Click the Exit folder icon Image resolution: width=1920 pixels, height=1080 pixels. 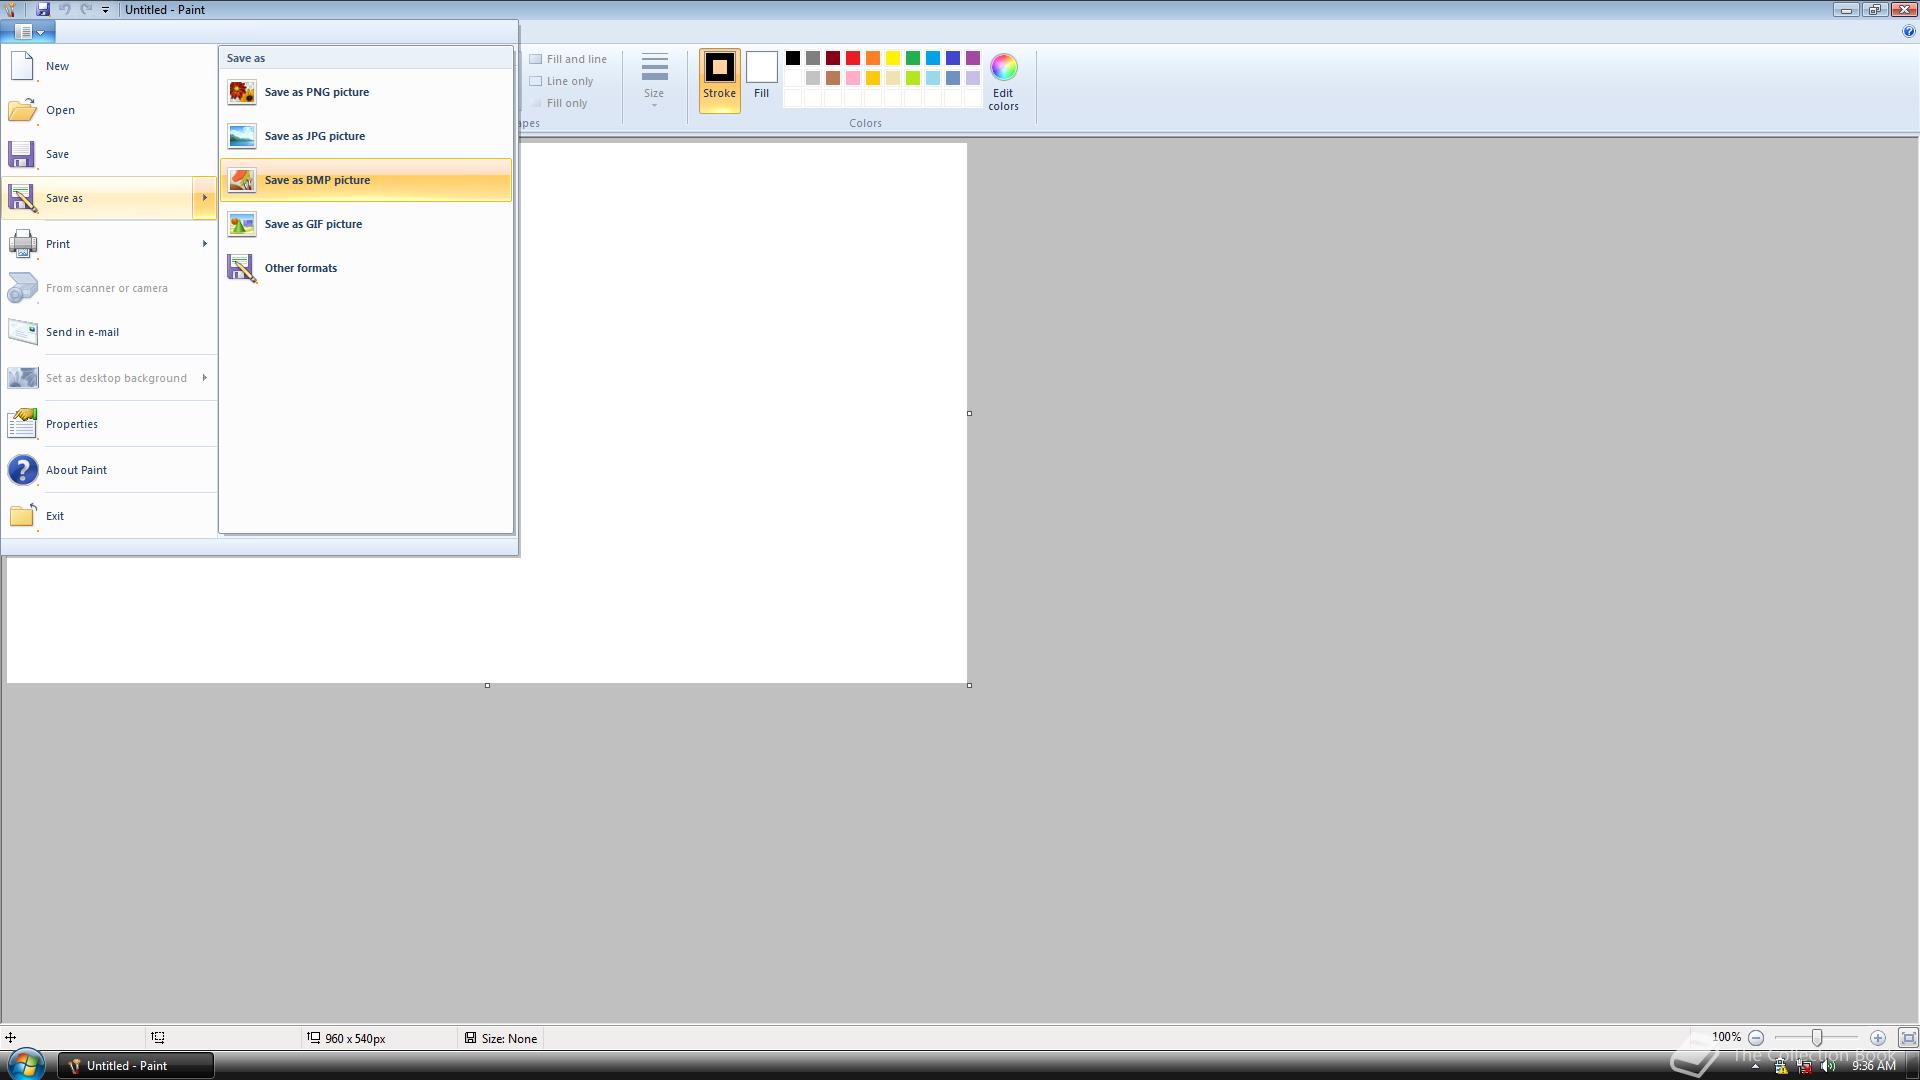[x=22, y=516]
